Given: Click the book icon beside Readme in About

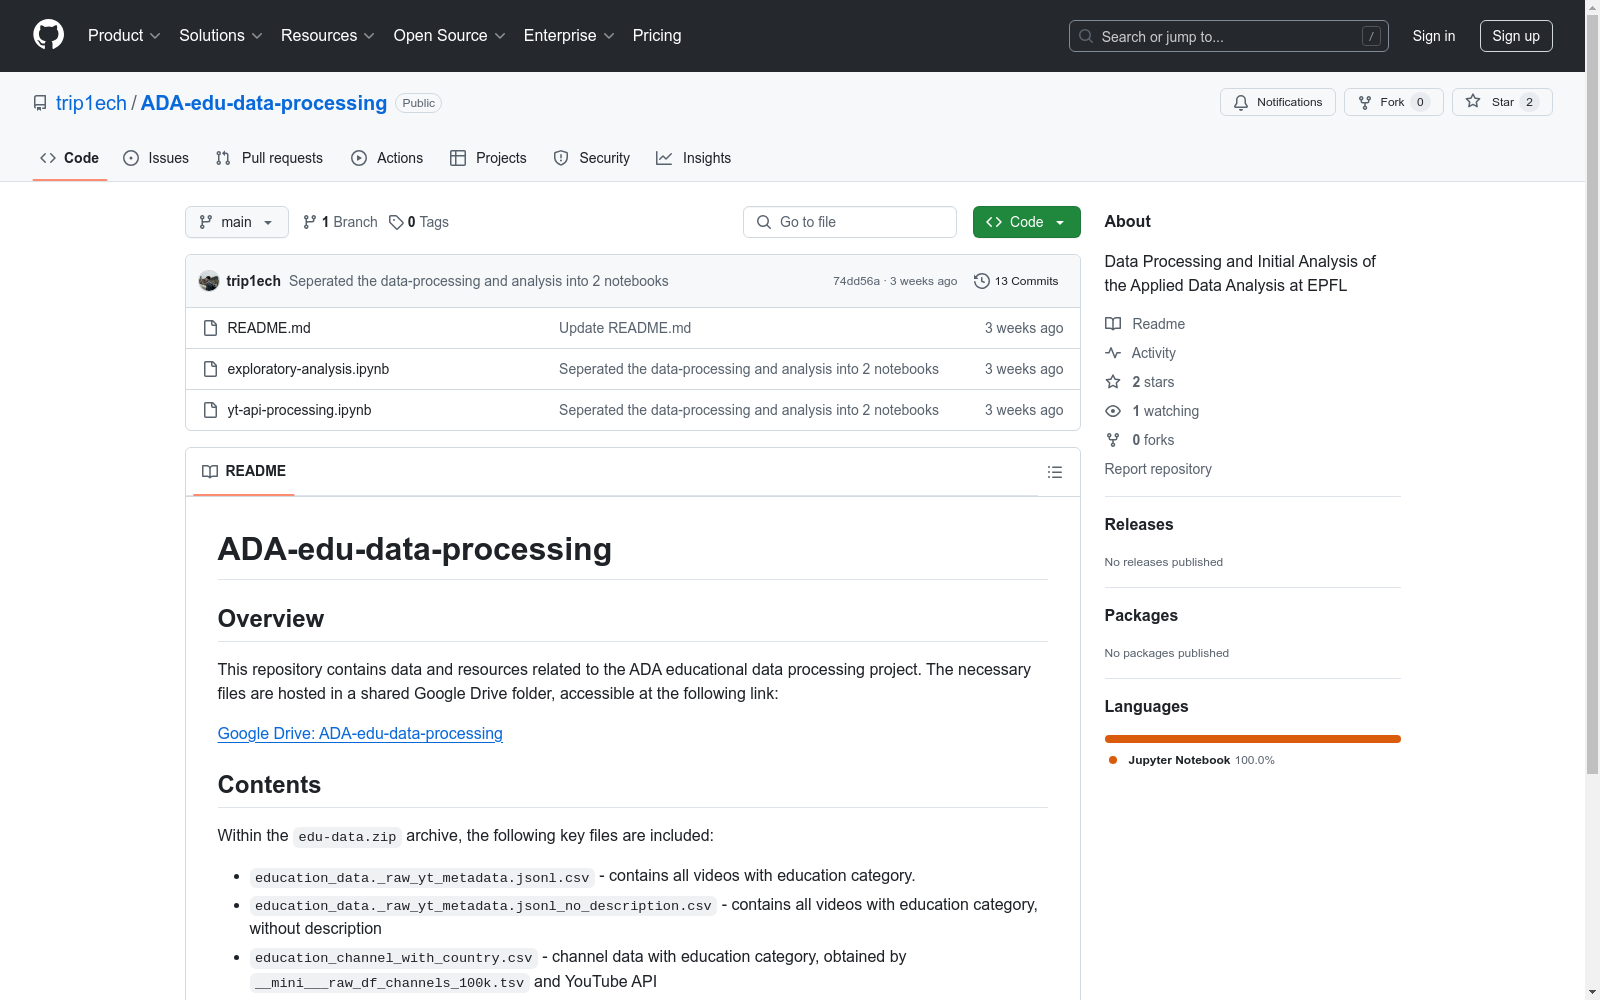Looking at the screenshot, I should 1113,324.
